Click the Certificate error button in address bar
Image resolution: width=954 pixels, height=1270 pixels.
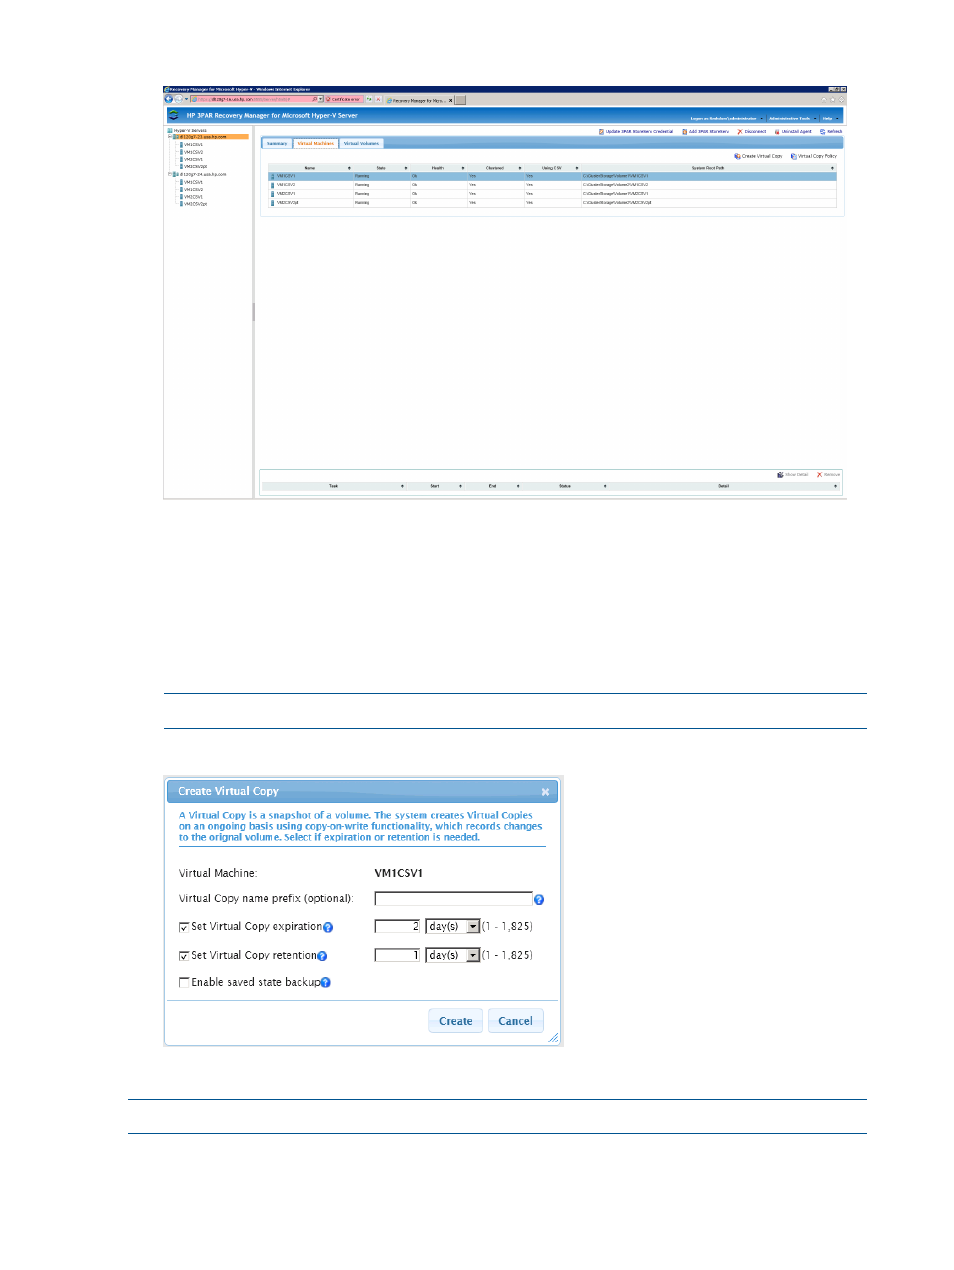click(x=343, y=99)
